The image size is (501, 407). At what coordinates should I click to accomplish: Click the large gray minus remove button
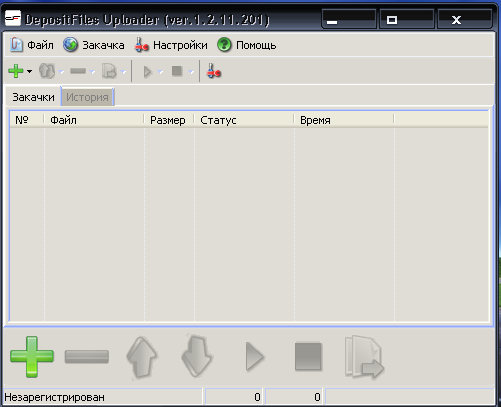87,357
